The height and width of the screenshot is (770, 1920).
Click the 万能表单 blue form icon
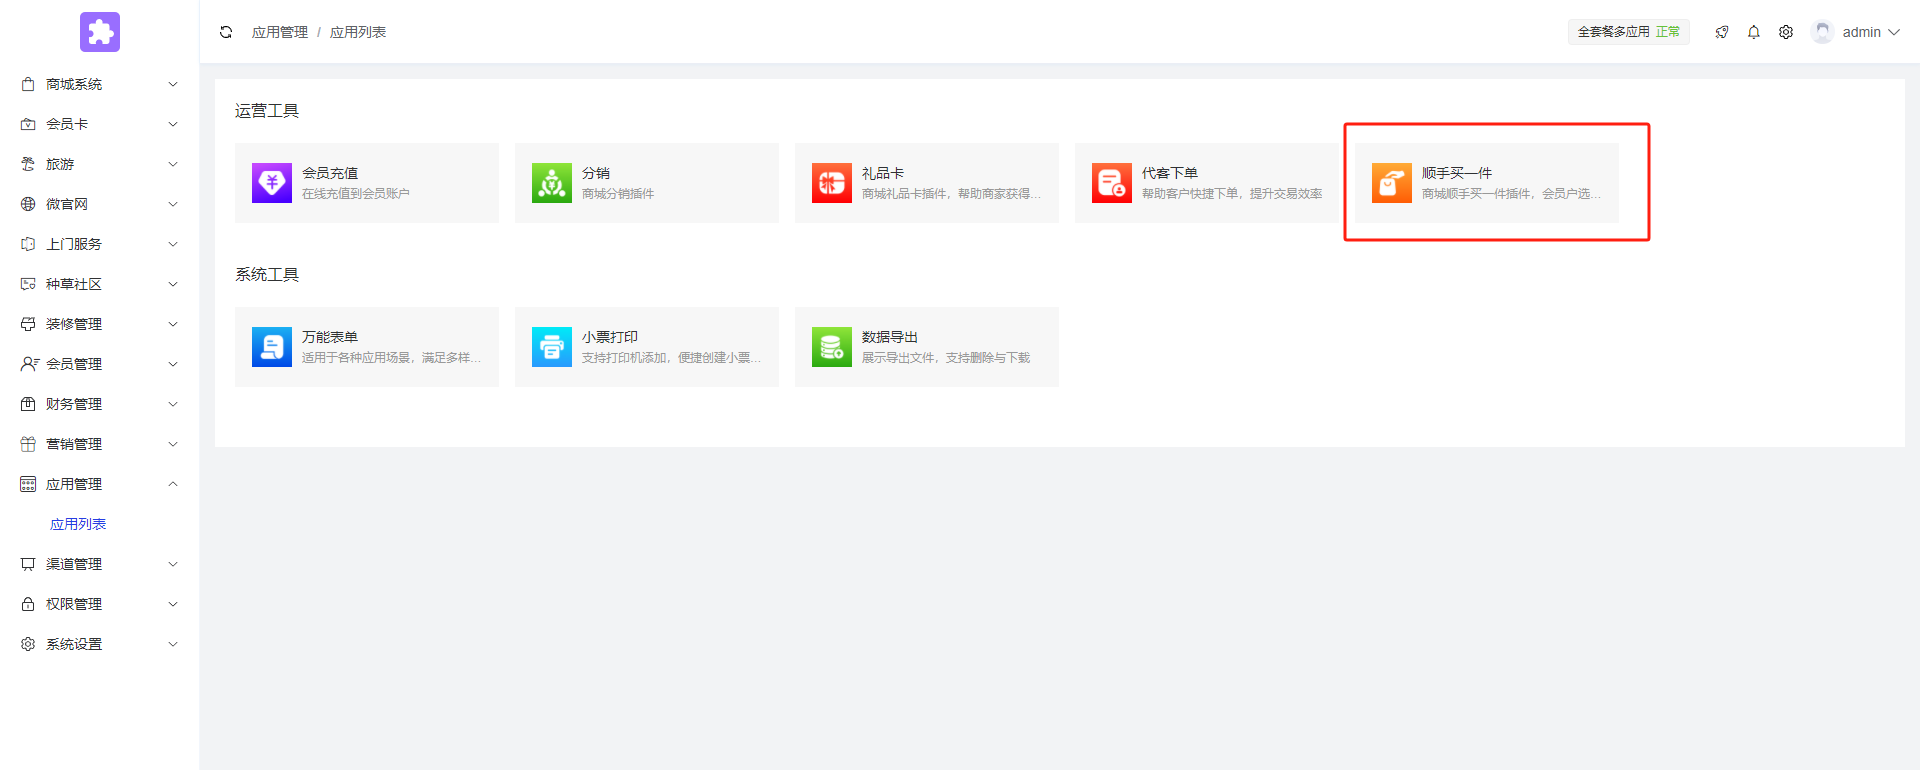tap(272, 347)
